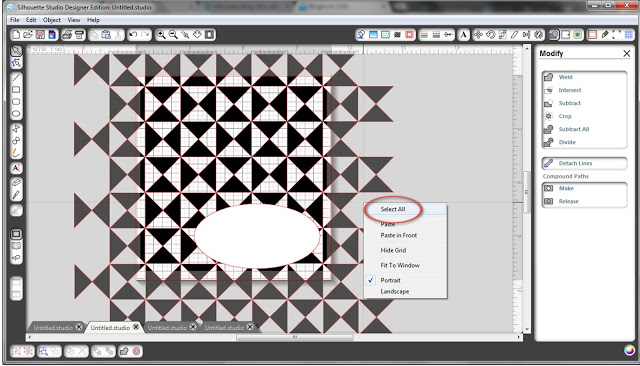
Task: Click Subtract All in Modify panel
Action: click(x=573, y=129)
